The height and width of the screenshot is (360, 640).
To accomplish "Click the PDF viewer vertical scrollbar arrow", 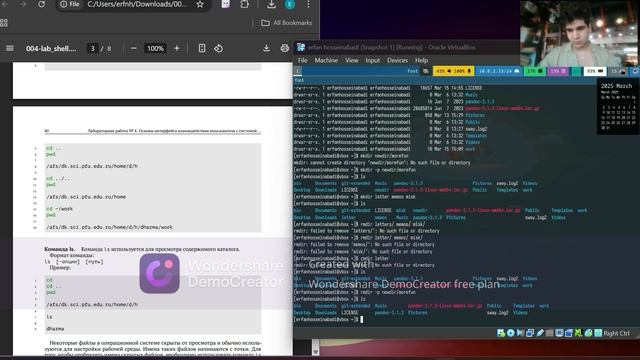I will 316,351.
